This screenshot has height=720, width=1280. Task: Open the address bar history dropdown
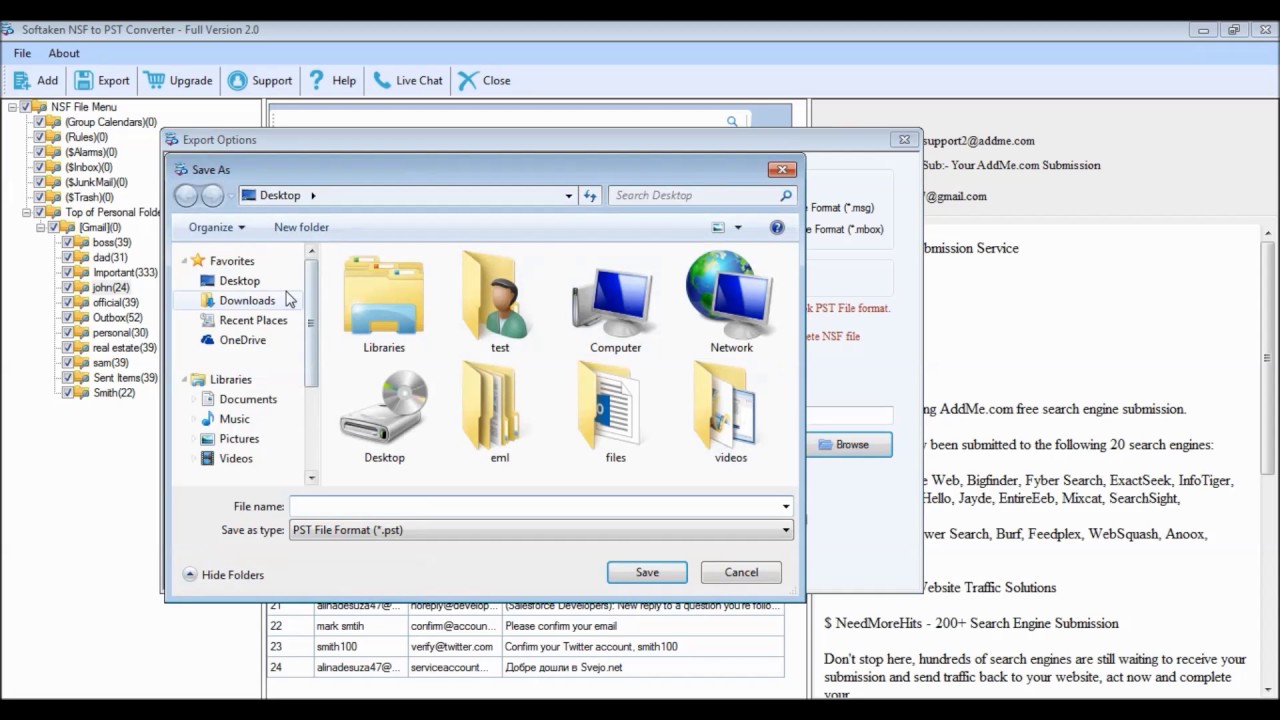coord(569,196)
